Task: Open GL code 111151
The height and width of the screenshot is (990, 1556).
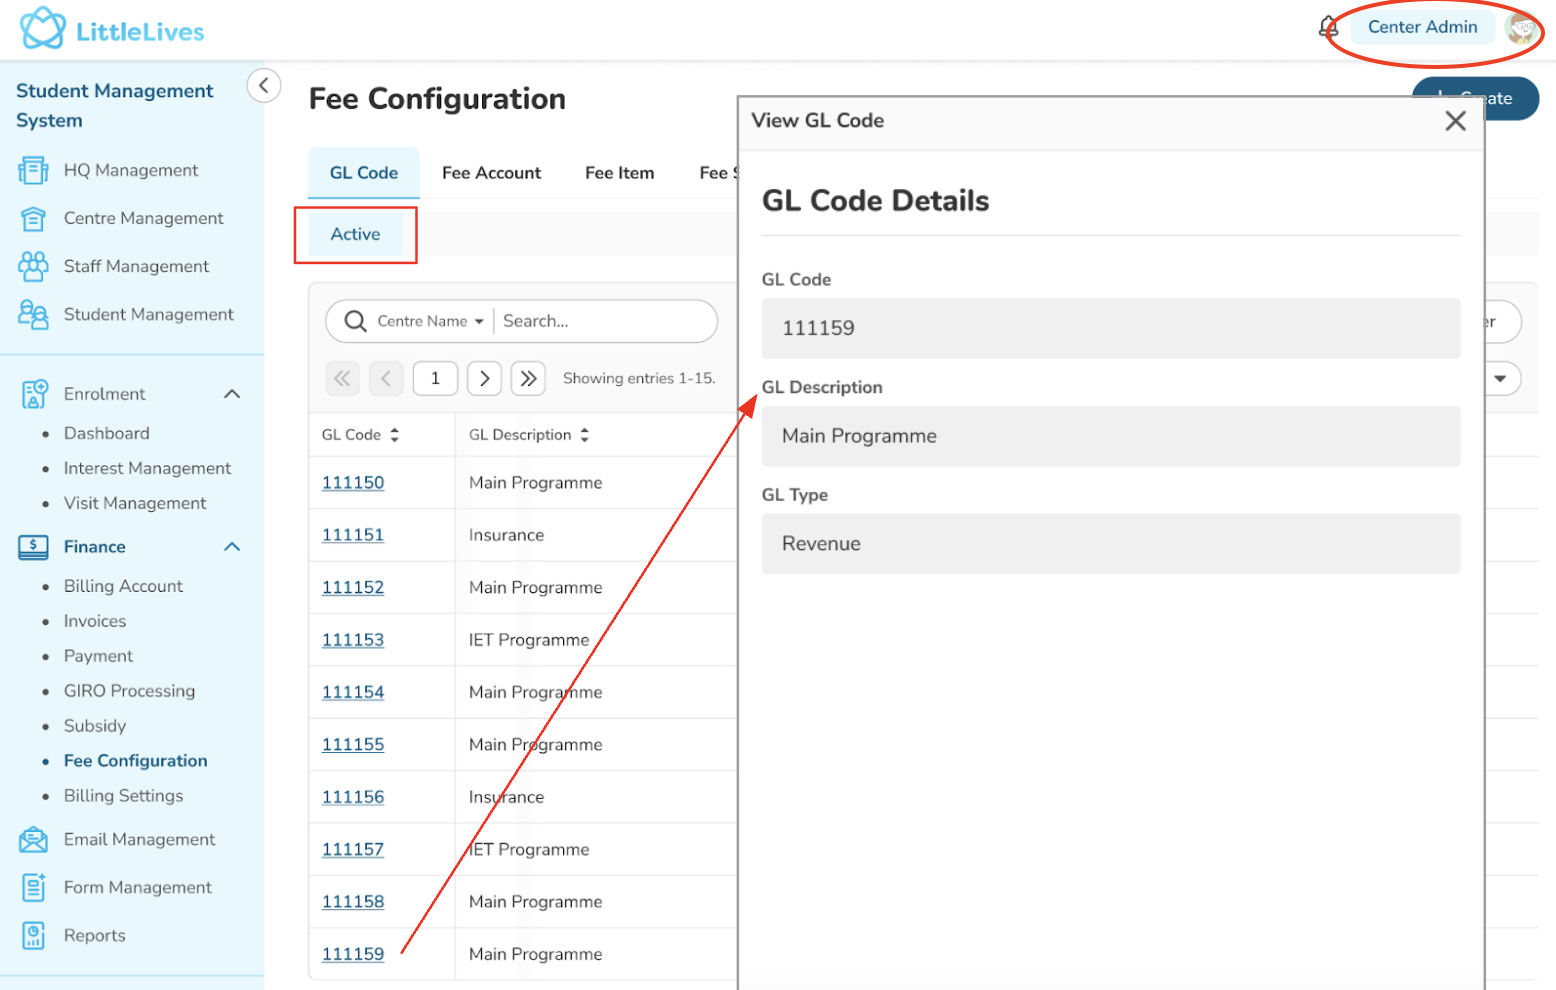Action: tap(353, 535)
